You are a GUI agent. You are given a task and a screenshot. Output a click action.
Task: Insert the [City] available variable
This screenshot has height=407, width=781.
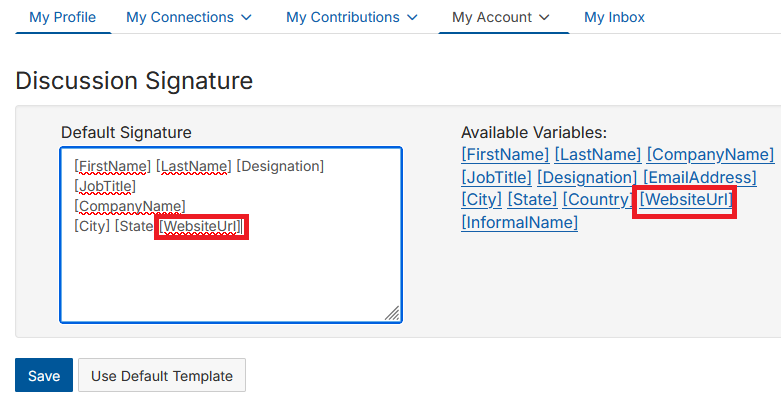click(x=481, y=200)
